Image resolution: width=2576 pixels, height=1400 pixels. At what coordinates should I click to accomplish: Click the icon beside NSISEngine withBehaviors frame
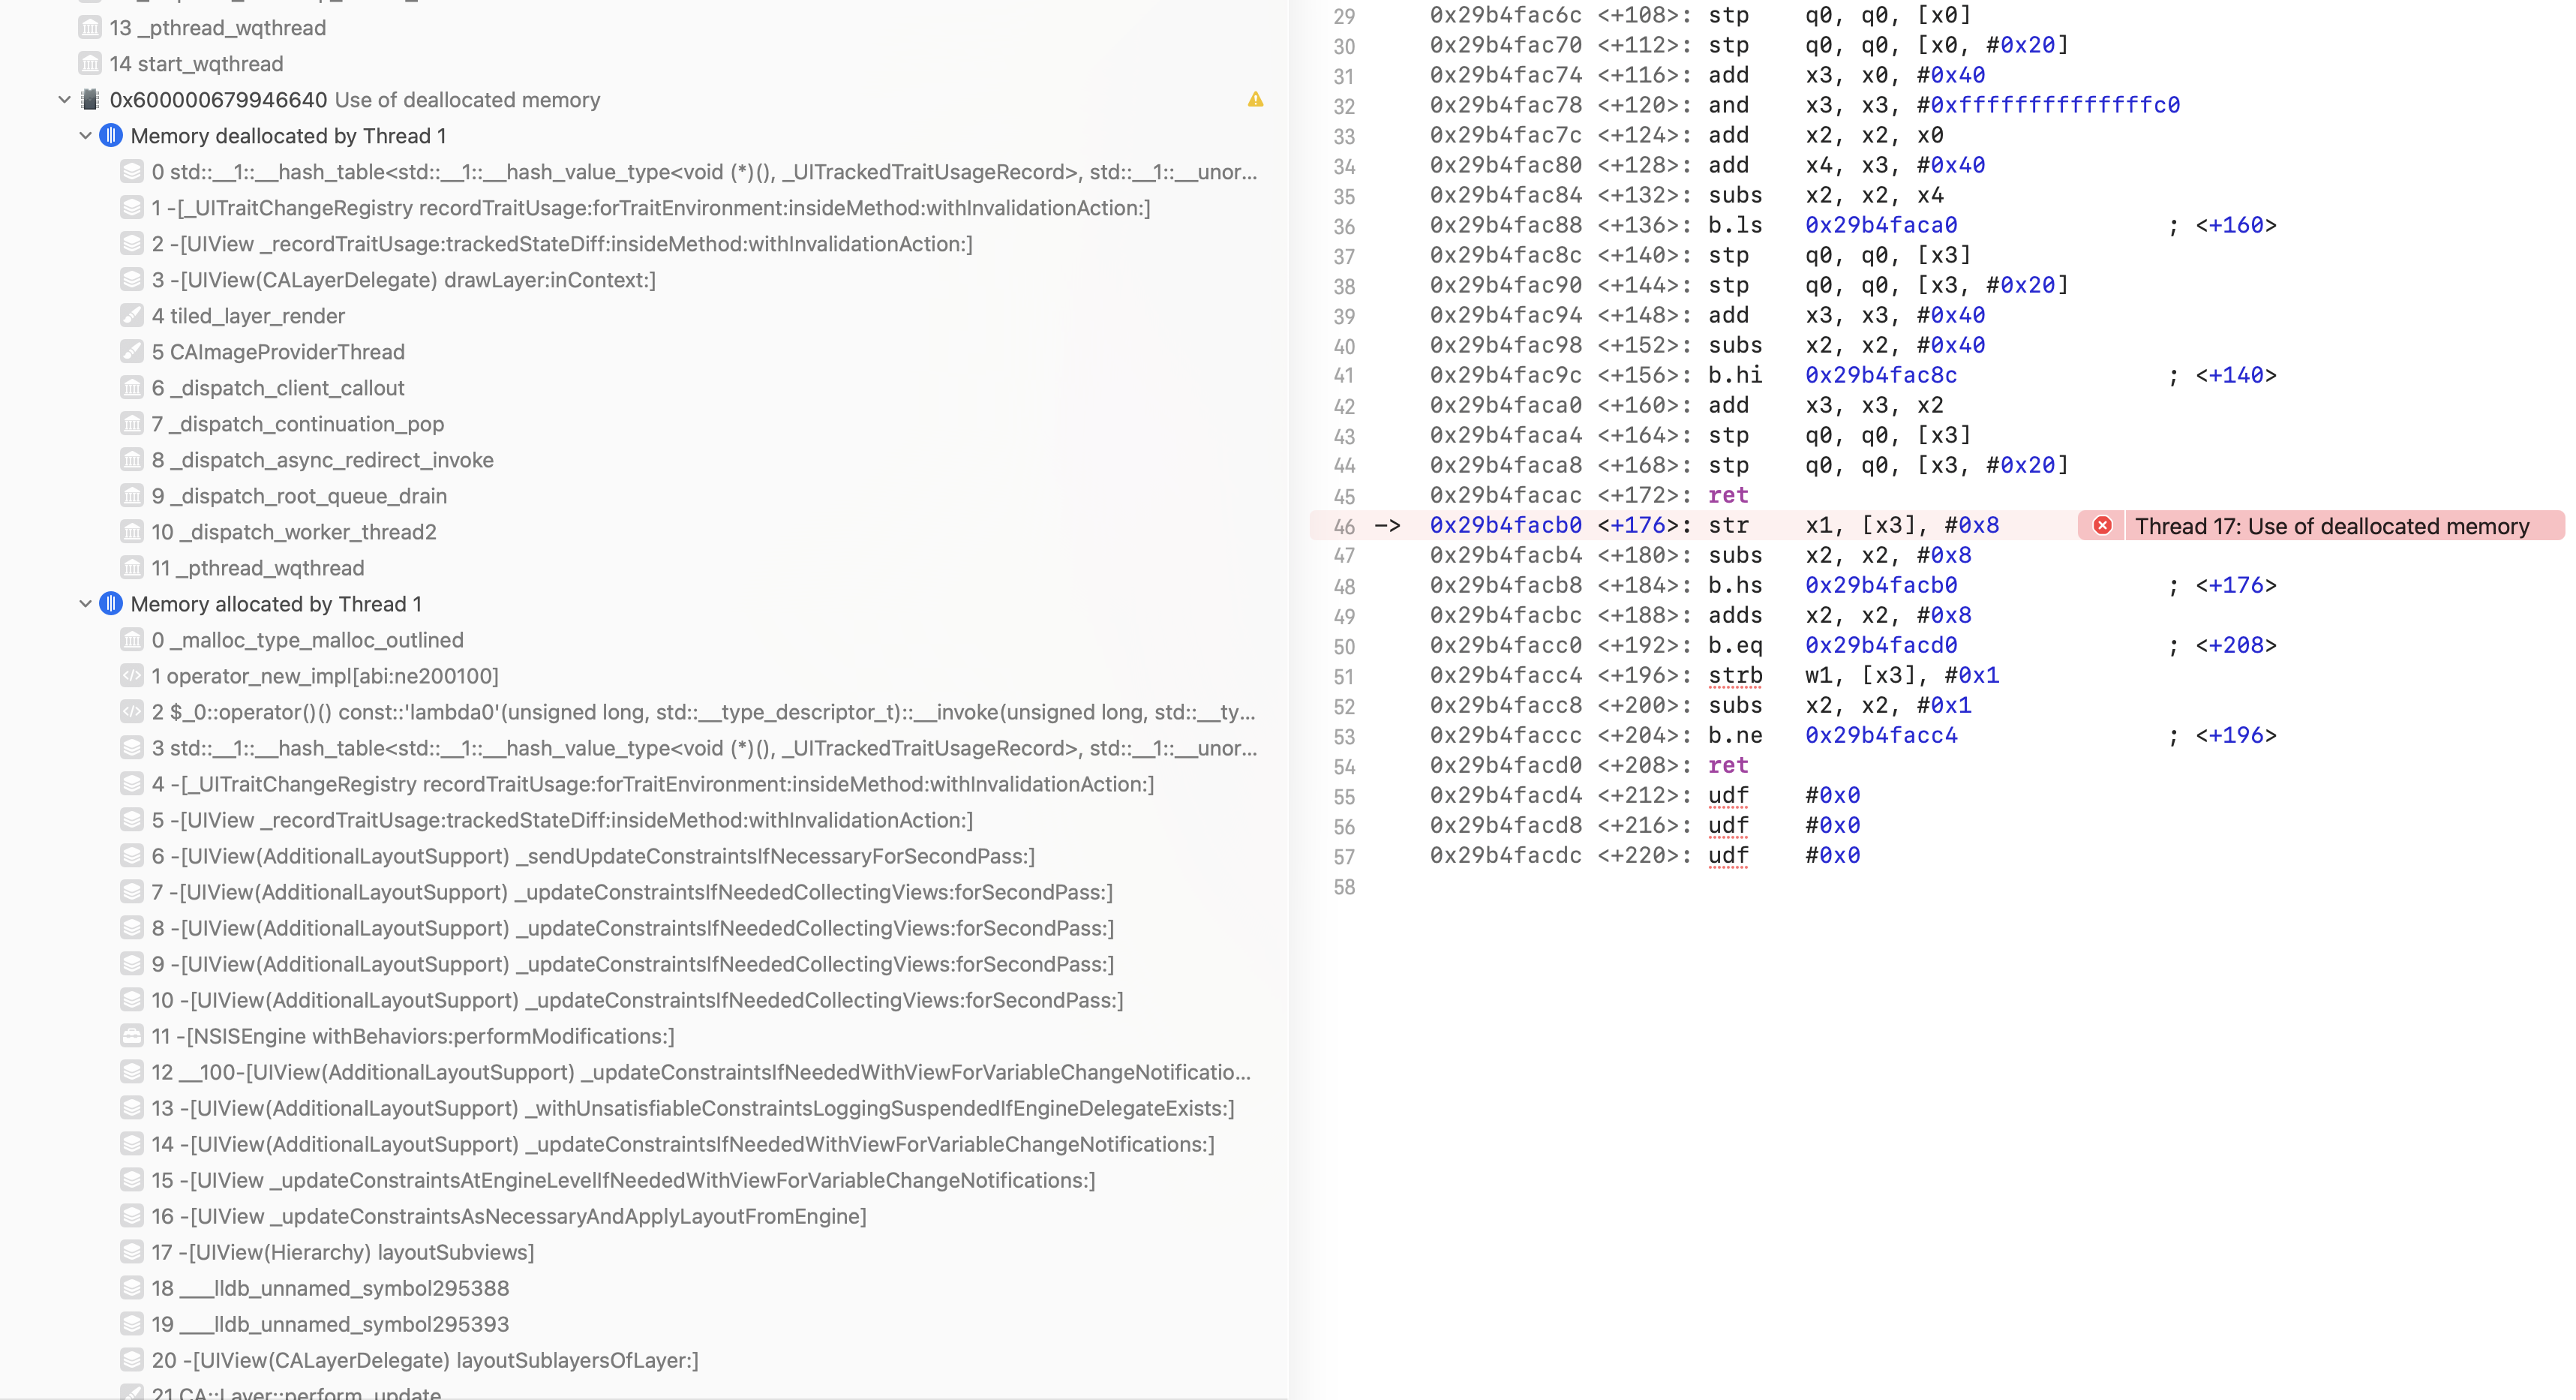tap(131, 1036)
